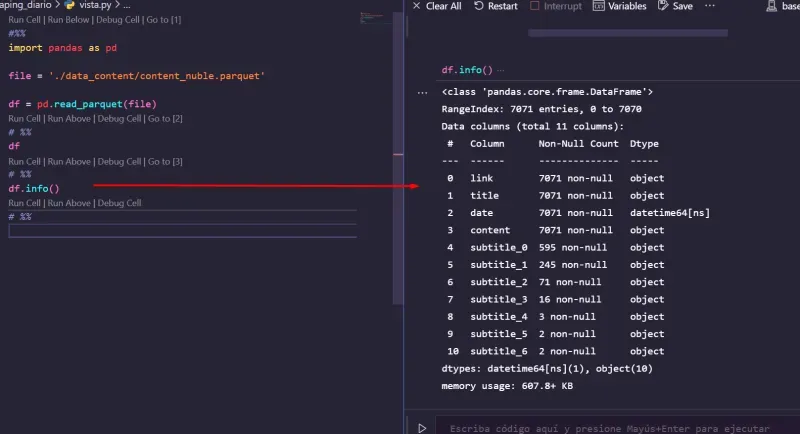Viewport: 800px width, 434px height.
Task: Click 'Run Above' in the last cell lens
Action: coord(69,203)
